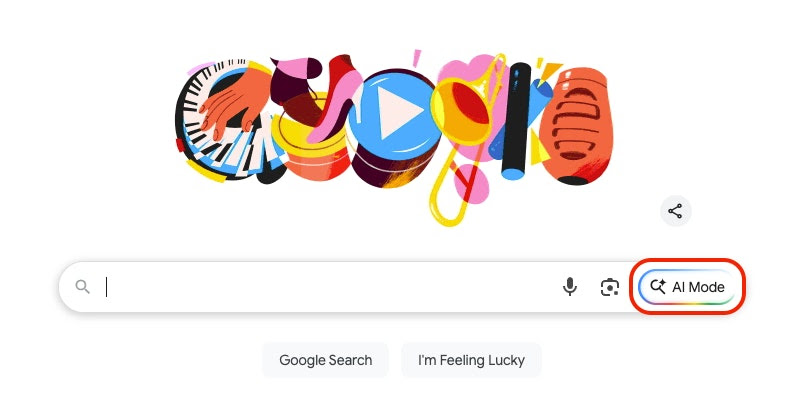
Task: Open AI Mode from search bar
Action: [688, 287]
